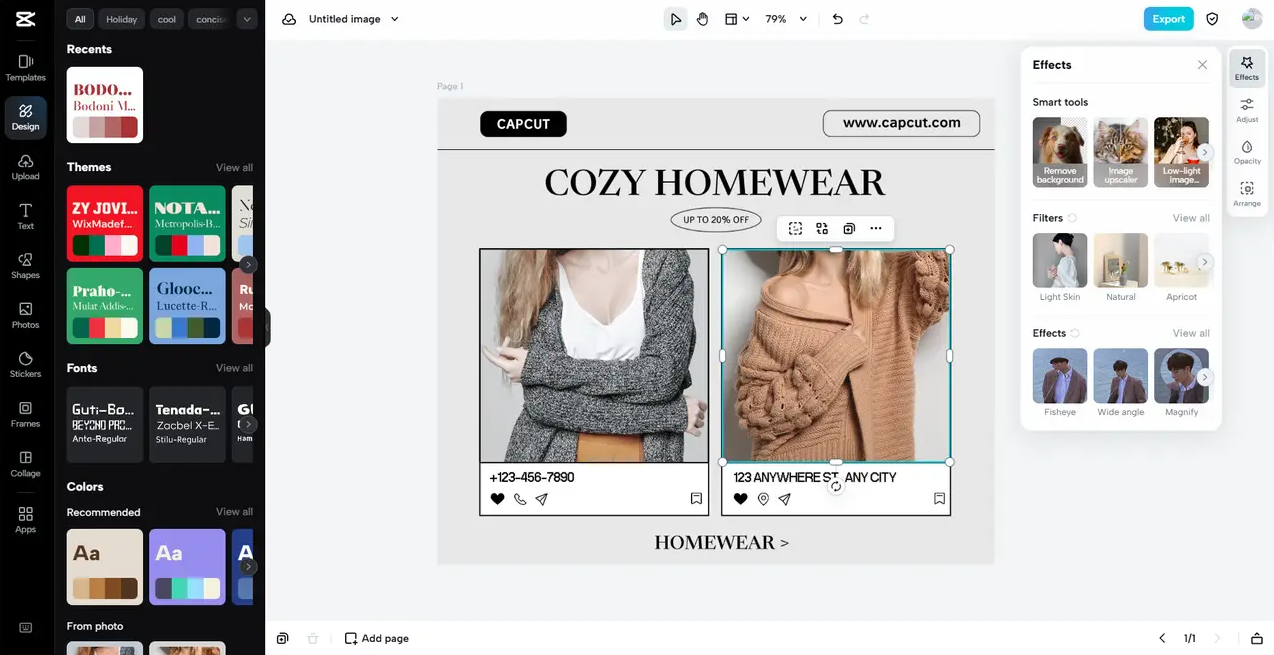
Task: Select the All filter tag
Action: [80, 19]
